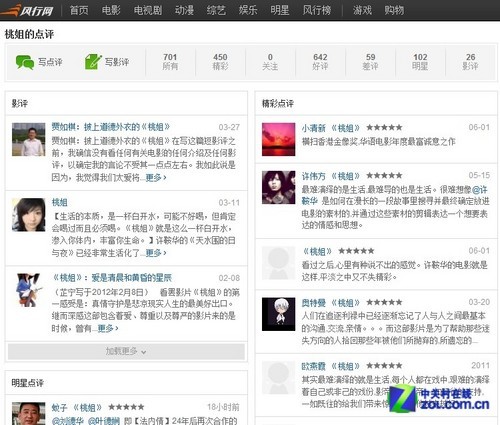Screen dimensions: 500x425
Task: Open 《桃姐》 link in 许伟方's comment
Action: tap(345, 176)
